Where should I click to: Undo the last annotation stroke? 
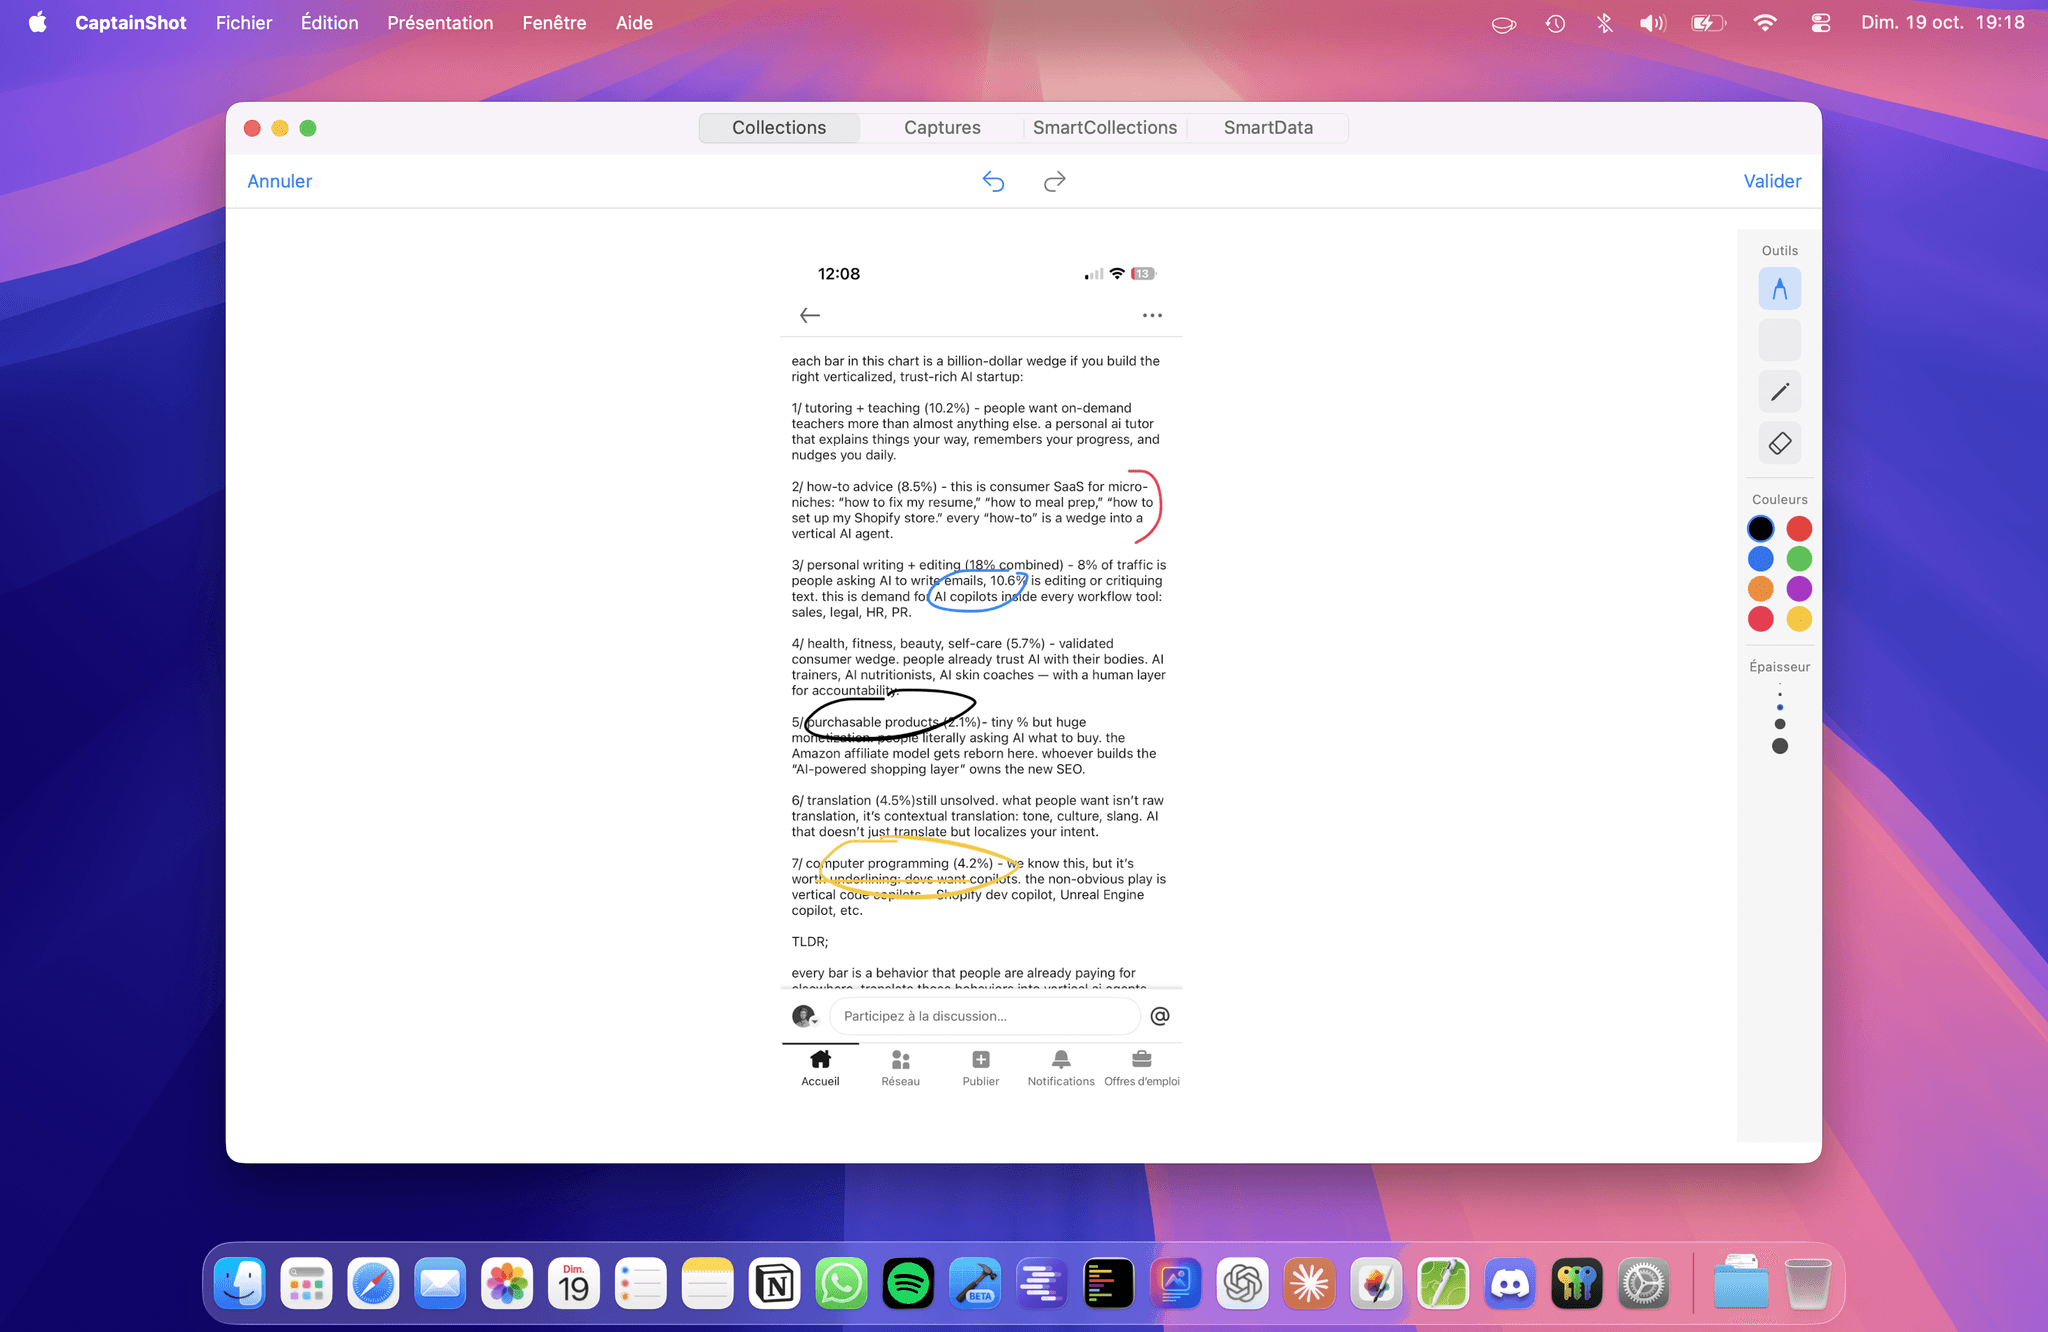click(993, 181)
